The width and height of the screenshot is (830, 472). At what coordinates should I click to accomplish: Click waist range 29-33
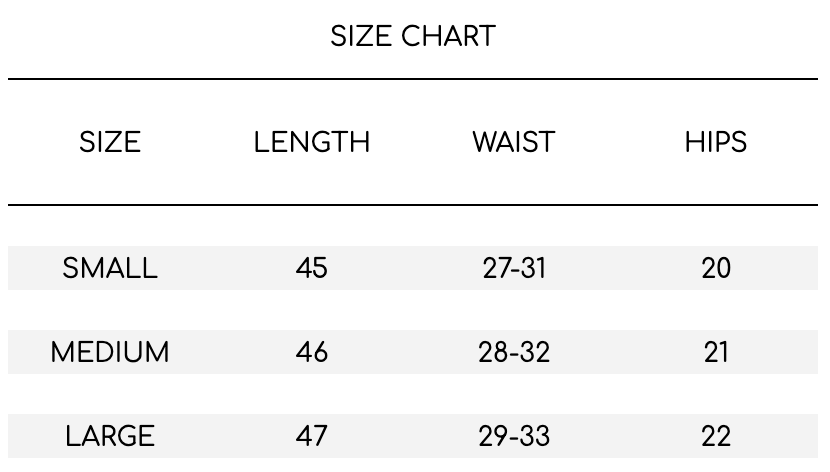click(514, 436)
